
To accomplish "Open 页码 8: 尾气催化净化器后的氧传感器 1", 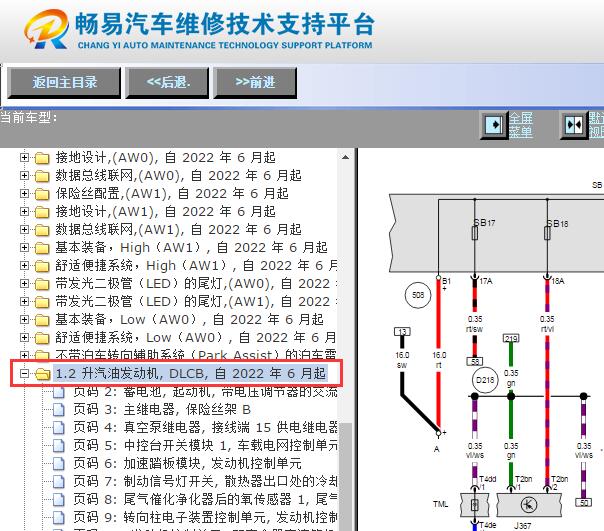I will [x=205, y=499].
